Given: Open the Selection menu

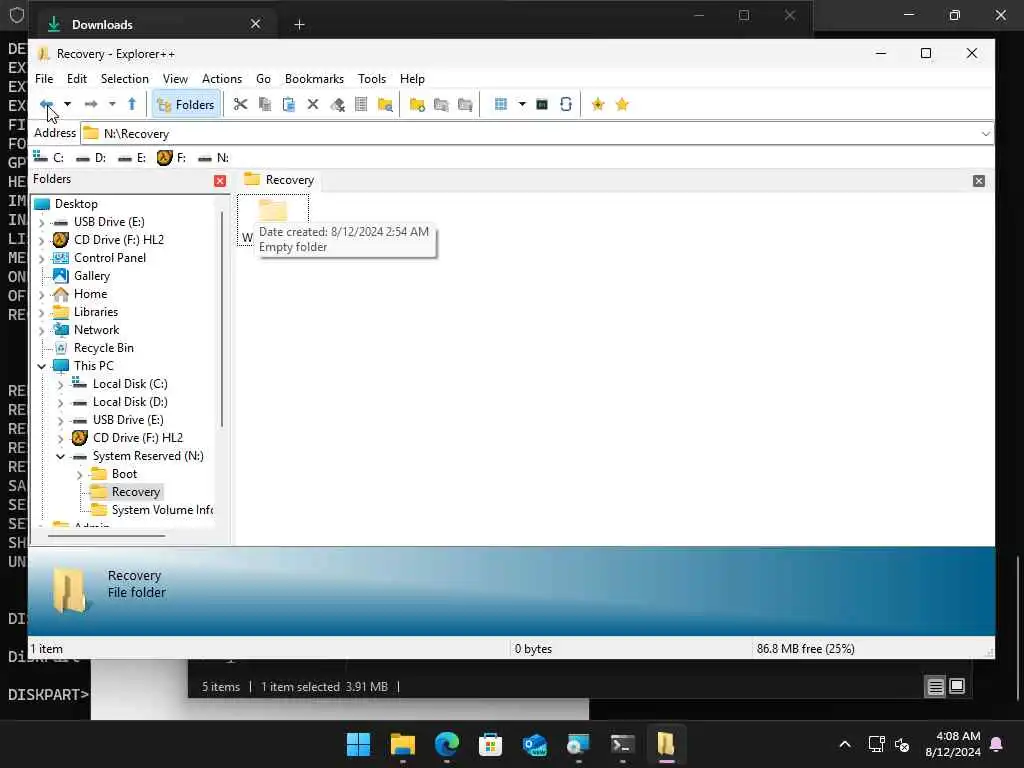Looking at the screenshot, I should tap(124, 78).
